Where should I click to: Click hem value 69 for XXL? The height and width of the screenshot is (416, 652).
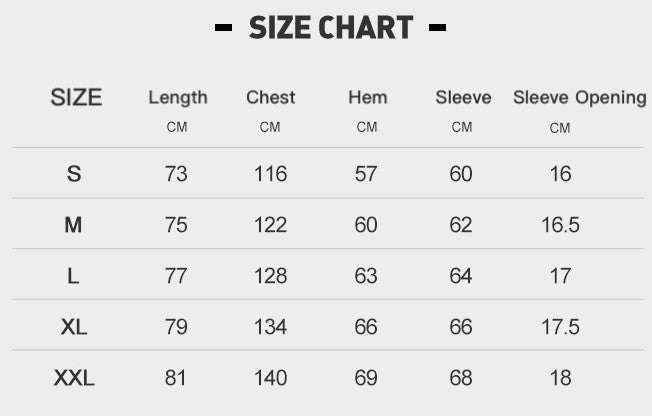coord(366,378)
